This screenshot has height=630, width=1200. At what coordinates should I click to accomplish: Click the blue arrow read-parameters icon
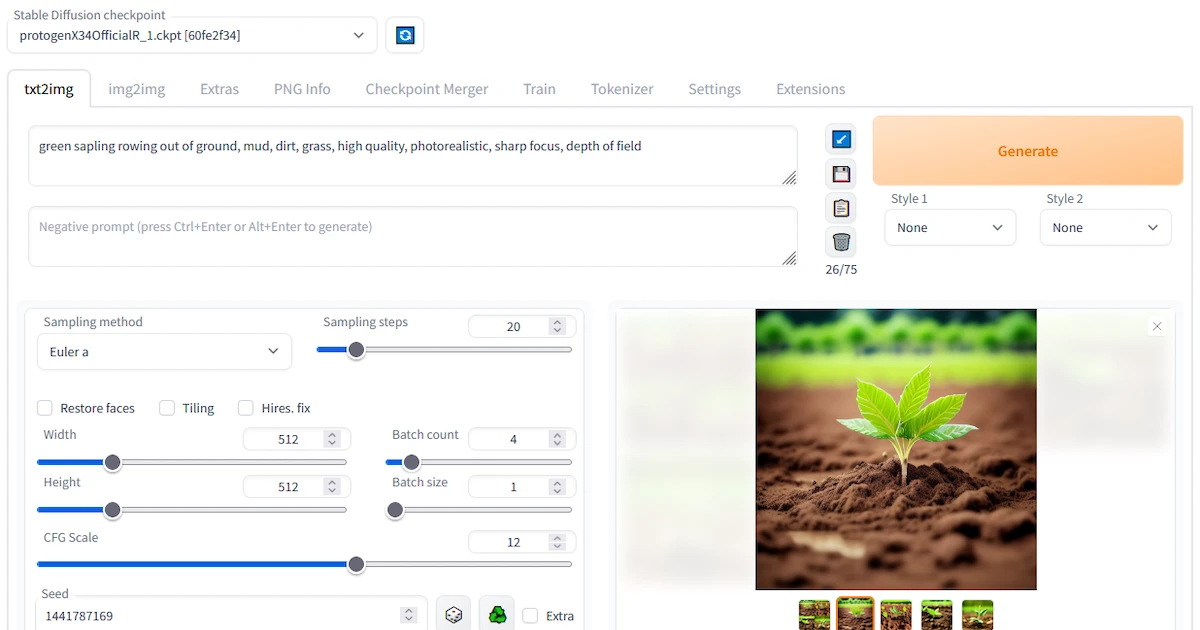841,140
